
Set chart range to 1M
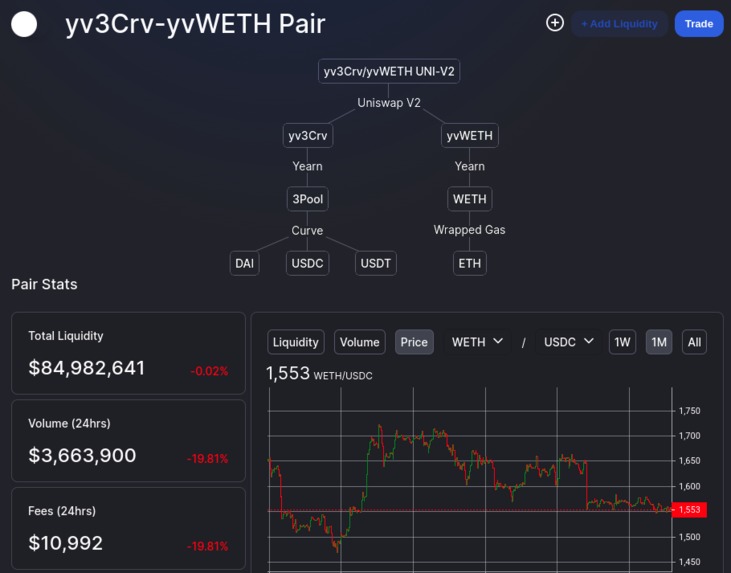(659, 342)
